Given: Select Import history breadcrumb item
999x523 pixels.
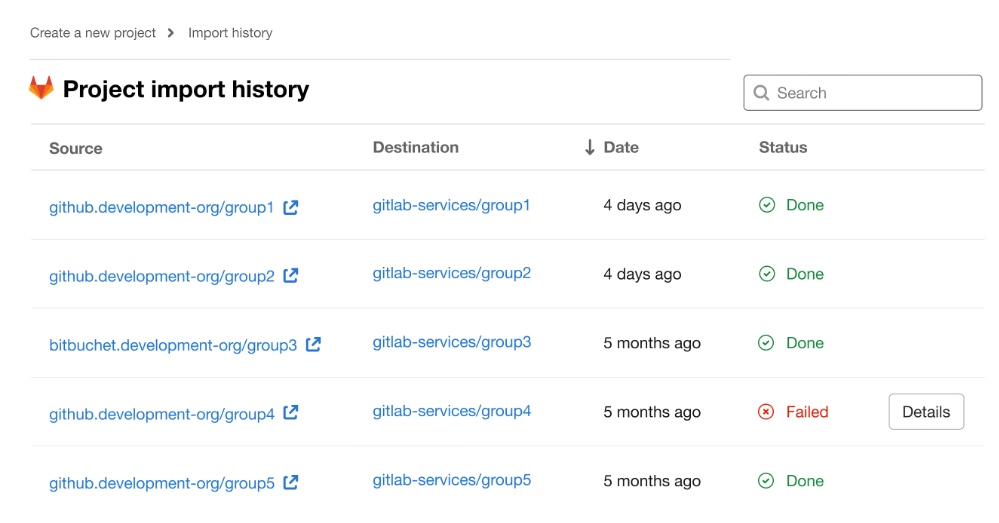Looking at the screenshot, I should tap(230, 33).
